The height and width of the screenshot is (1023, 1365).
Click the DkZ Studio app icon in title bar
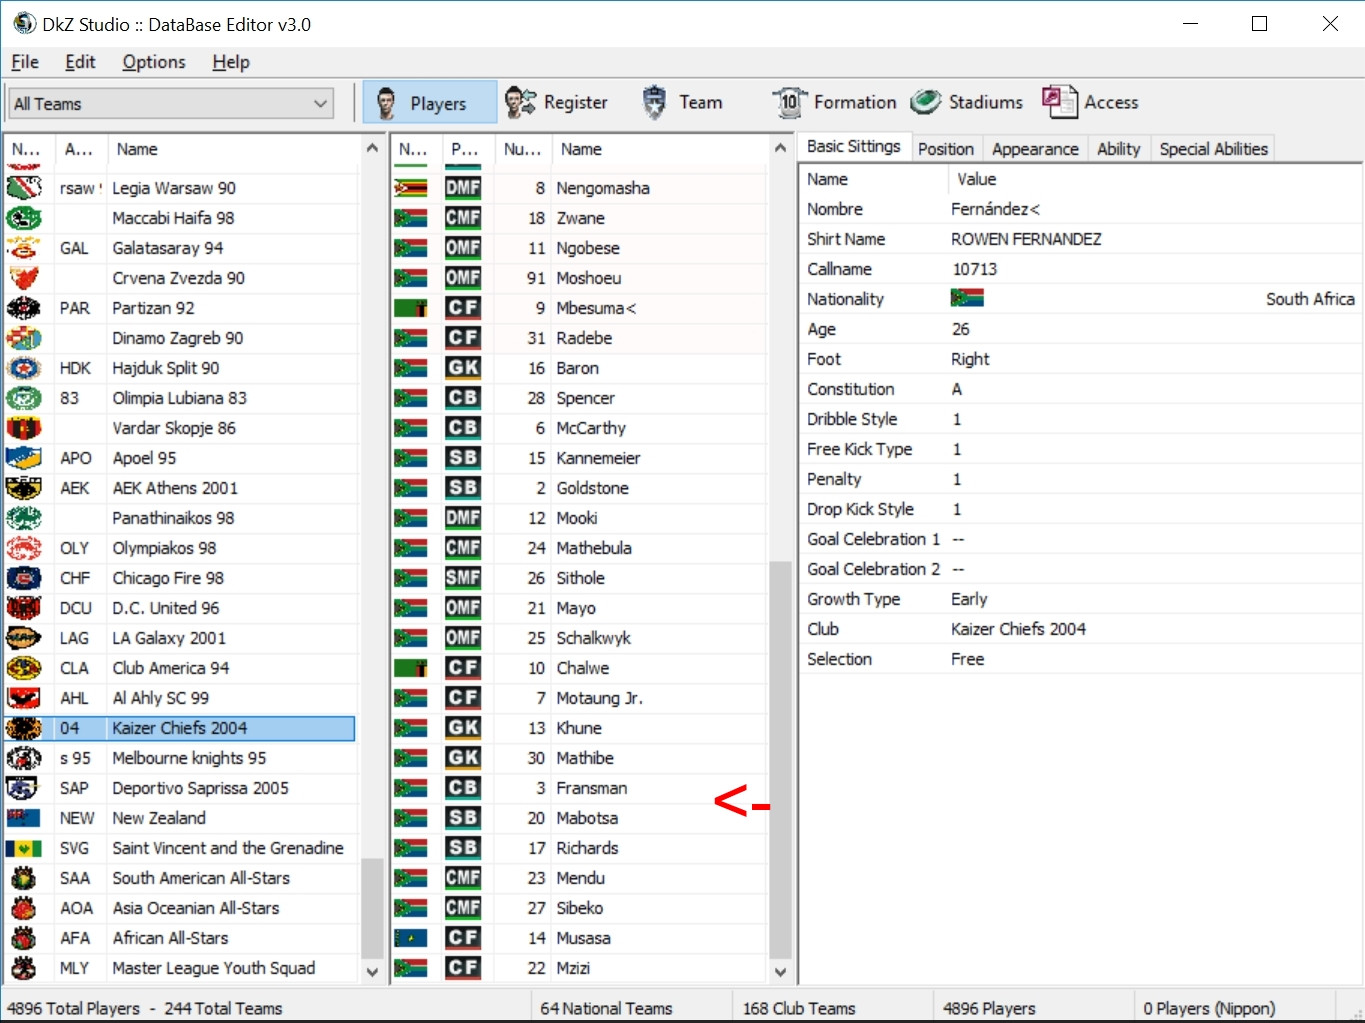click(24, 23)
